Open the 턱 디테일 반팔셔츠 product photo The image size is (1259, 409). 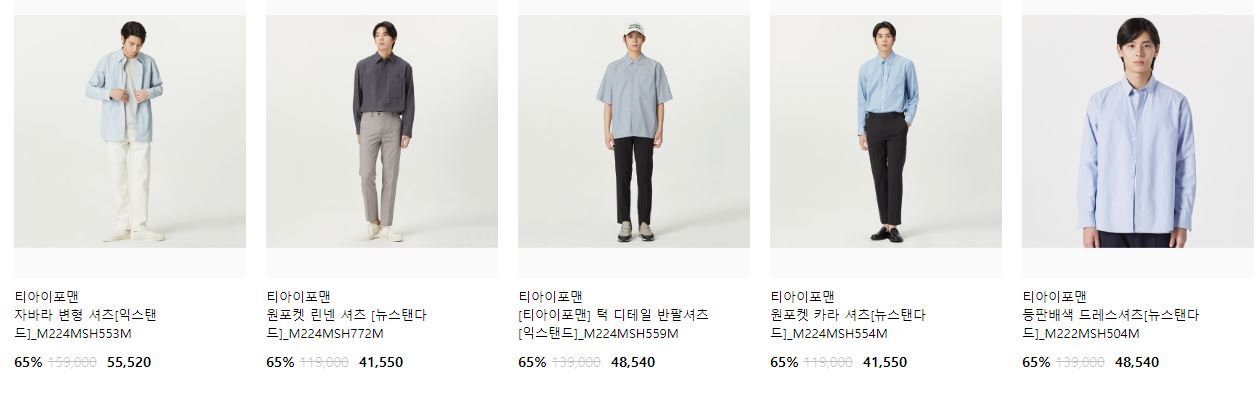634,131
